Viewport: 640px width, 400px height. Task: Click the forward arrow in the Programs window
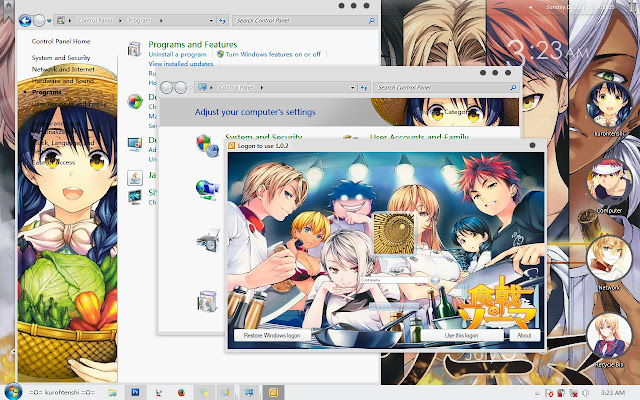tap(39, 20)
